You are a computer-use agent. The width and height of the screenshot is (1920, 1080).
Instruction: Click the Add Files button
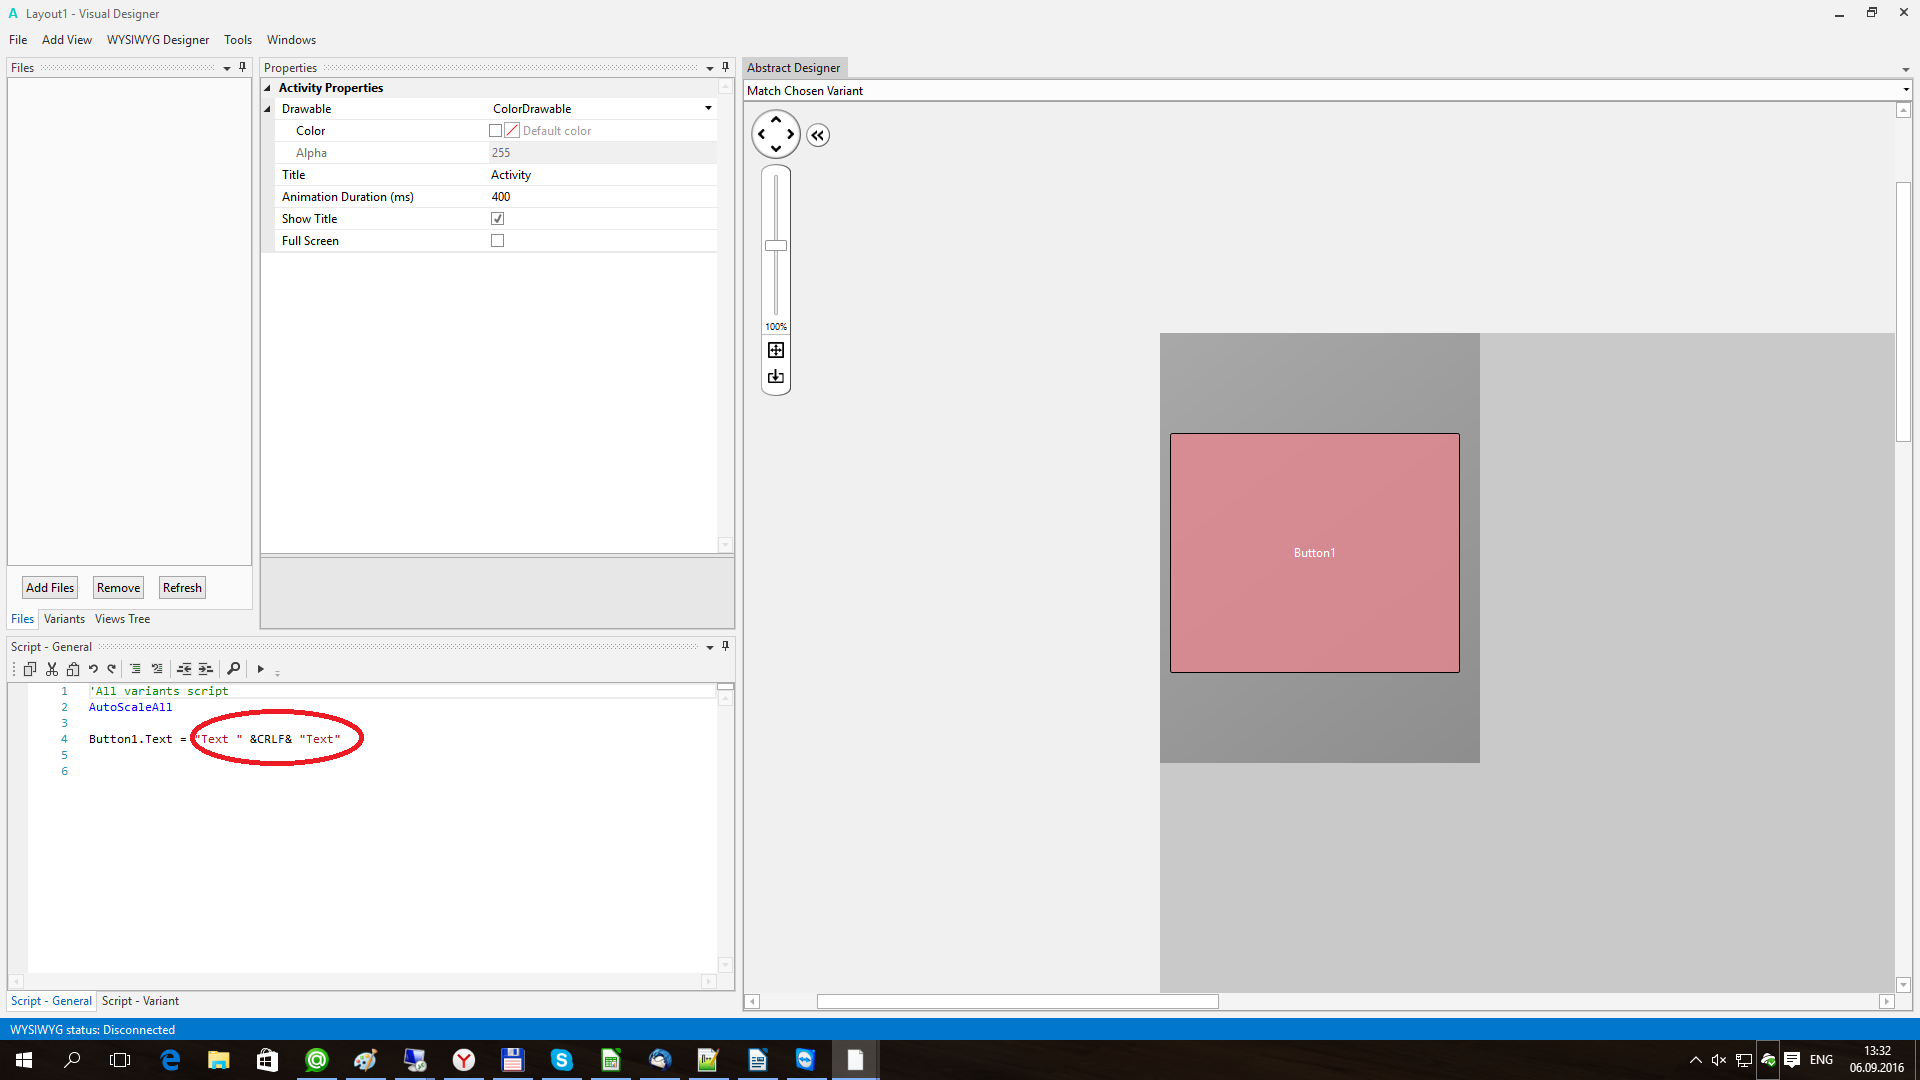click(x=50, y=588)
